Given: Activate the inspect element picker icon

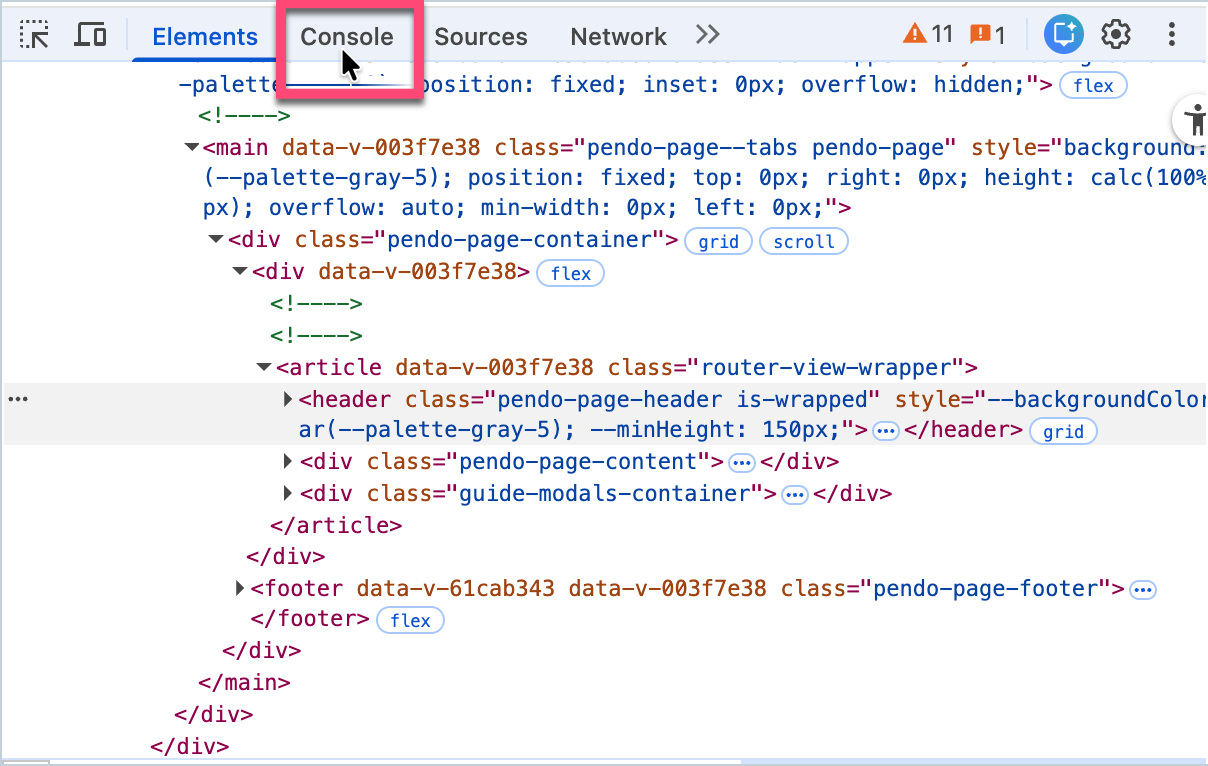Looking at the screenshot, I should tap(35, 36).
